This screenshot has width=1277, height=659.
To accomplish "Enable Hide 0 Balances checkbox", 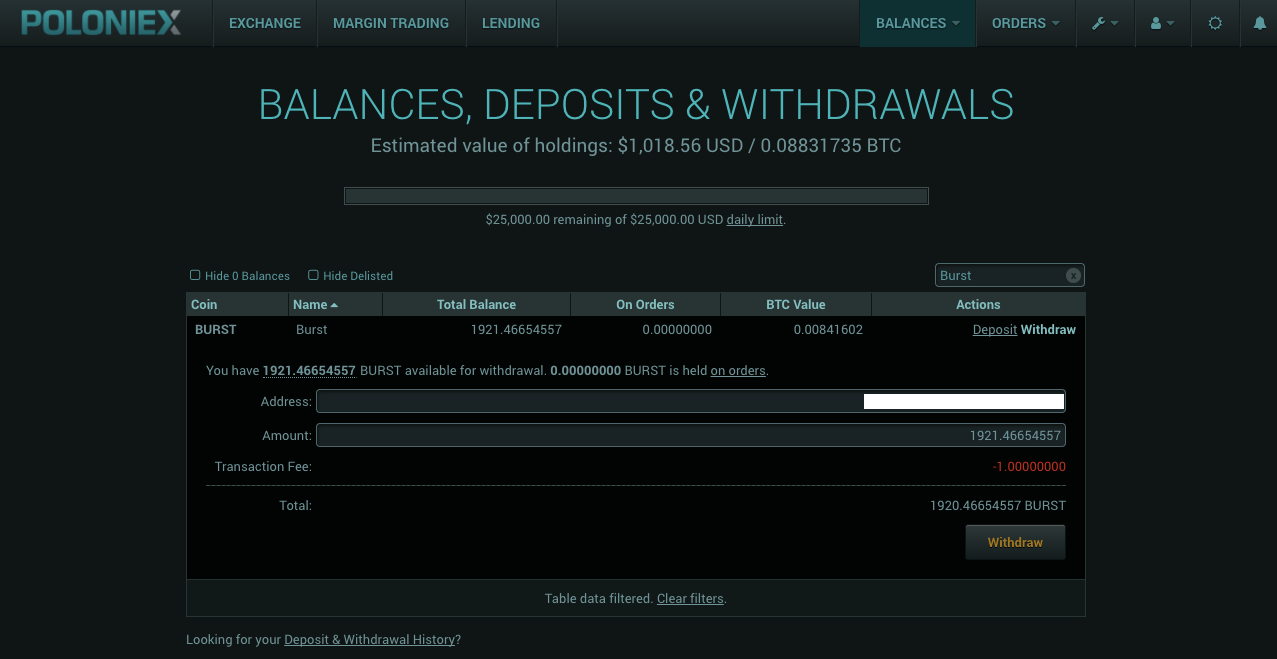I will [x=195, y=275].
